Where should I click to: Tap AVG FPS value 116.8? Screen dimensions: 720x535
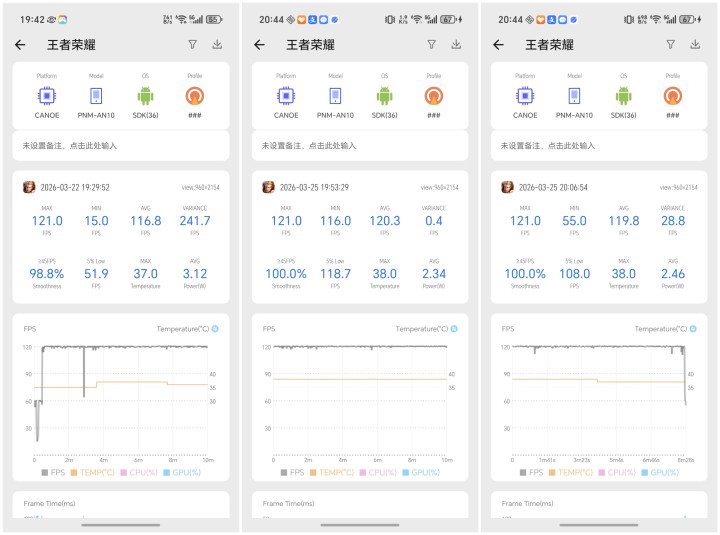tap(146, 221)
